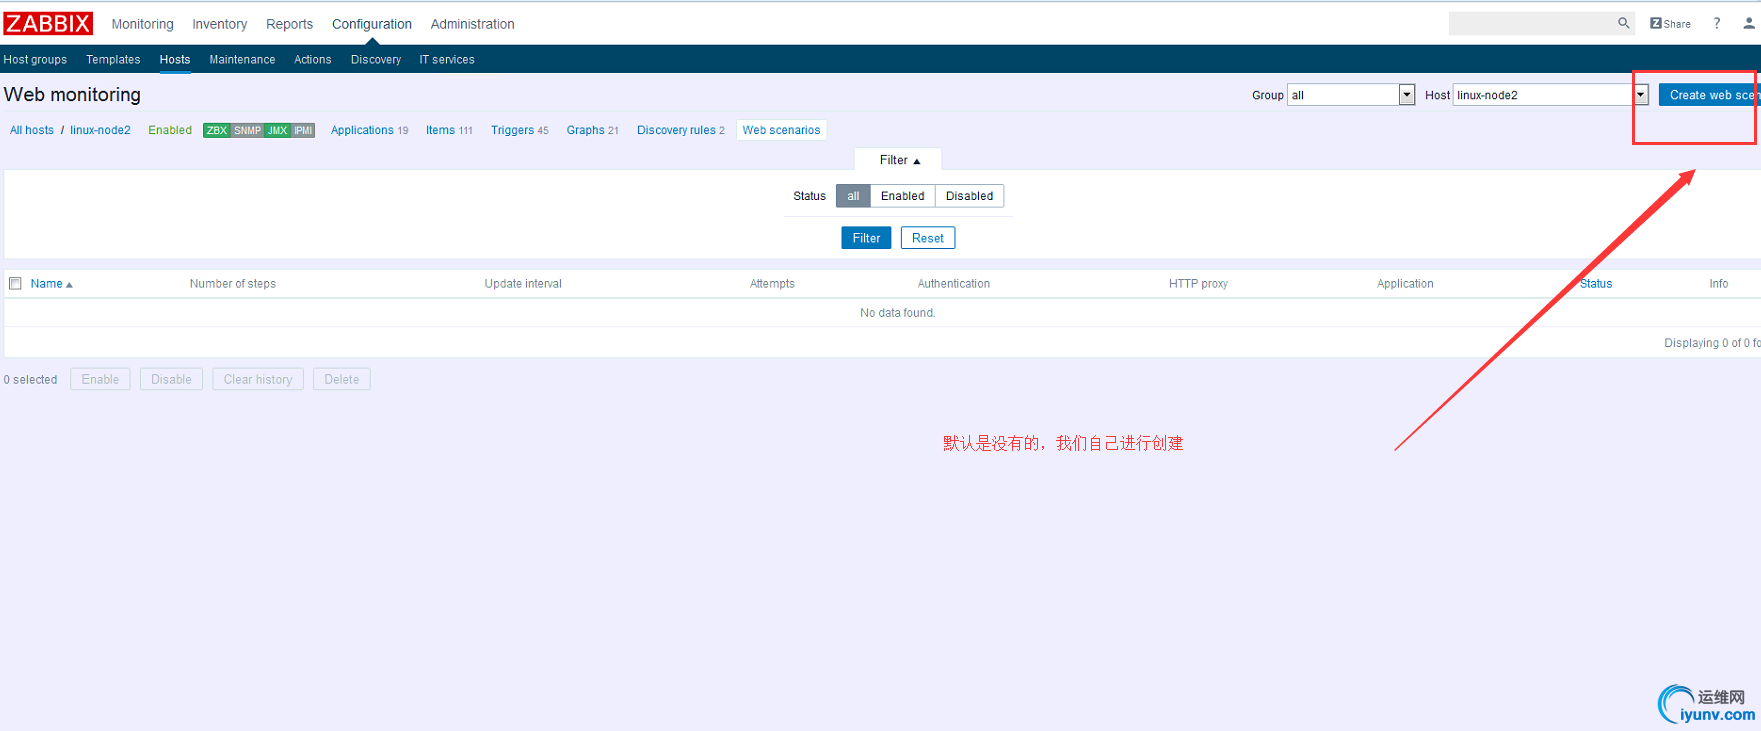This screenshot has width=1761, height=731.
Task: Open the All hosts breadcrumb link
Action: (x=32, y=130)
